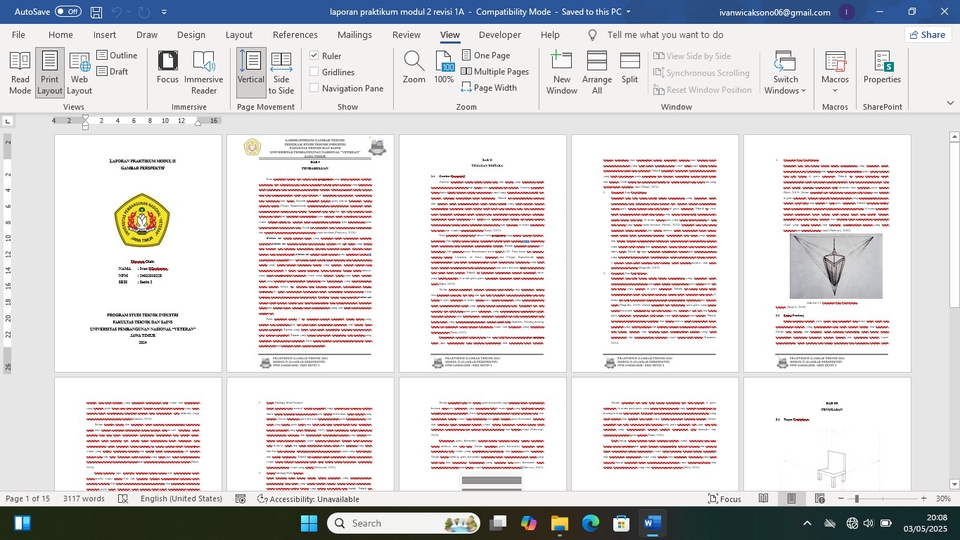
Task: Open the References tab
Action: (x=295, y=35)
